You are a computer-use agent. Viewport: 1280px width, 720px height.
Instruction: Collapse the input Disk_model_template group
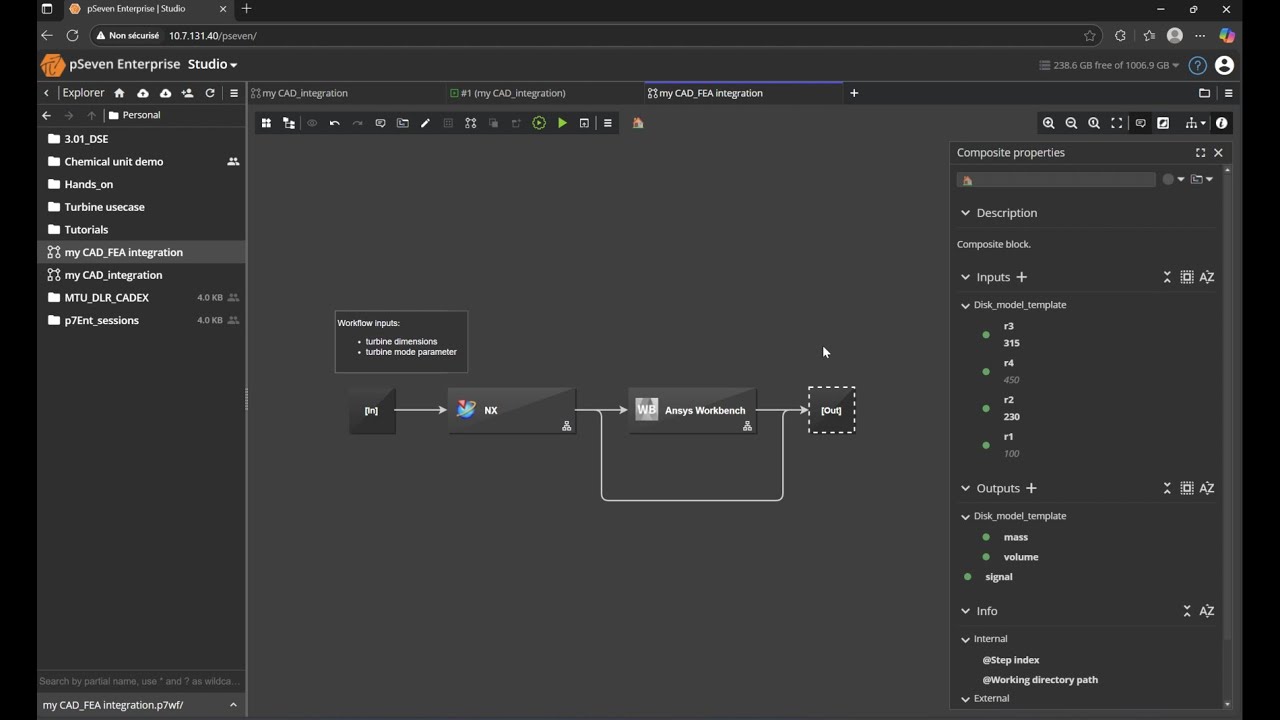(965, 305)
